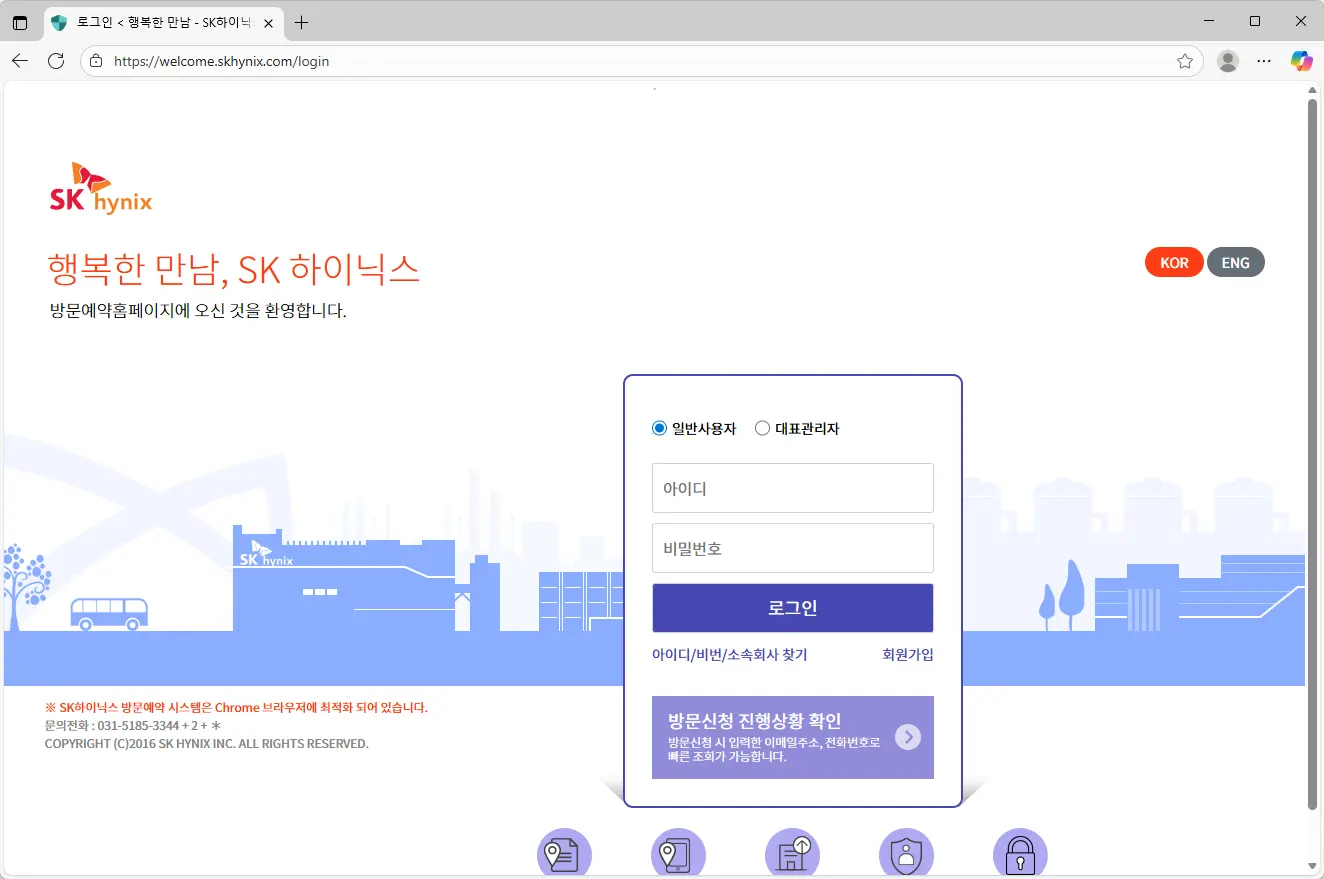
Task: Open browser profile avatar icon
Action: [x=1228, y=61]
